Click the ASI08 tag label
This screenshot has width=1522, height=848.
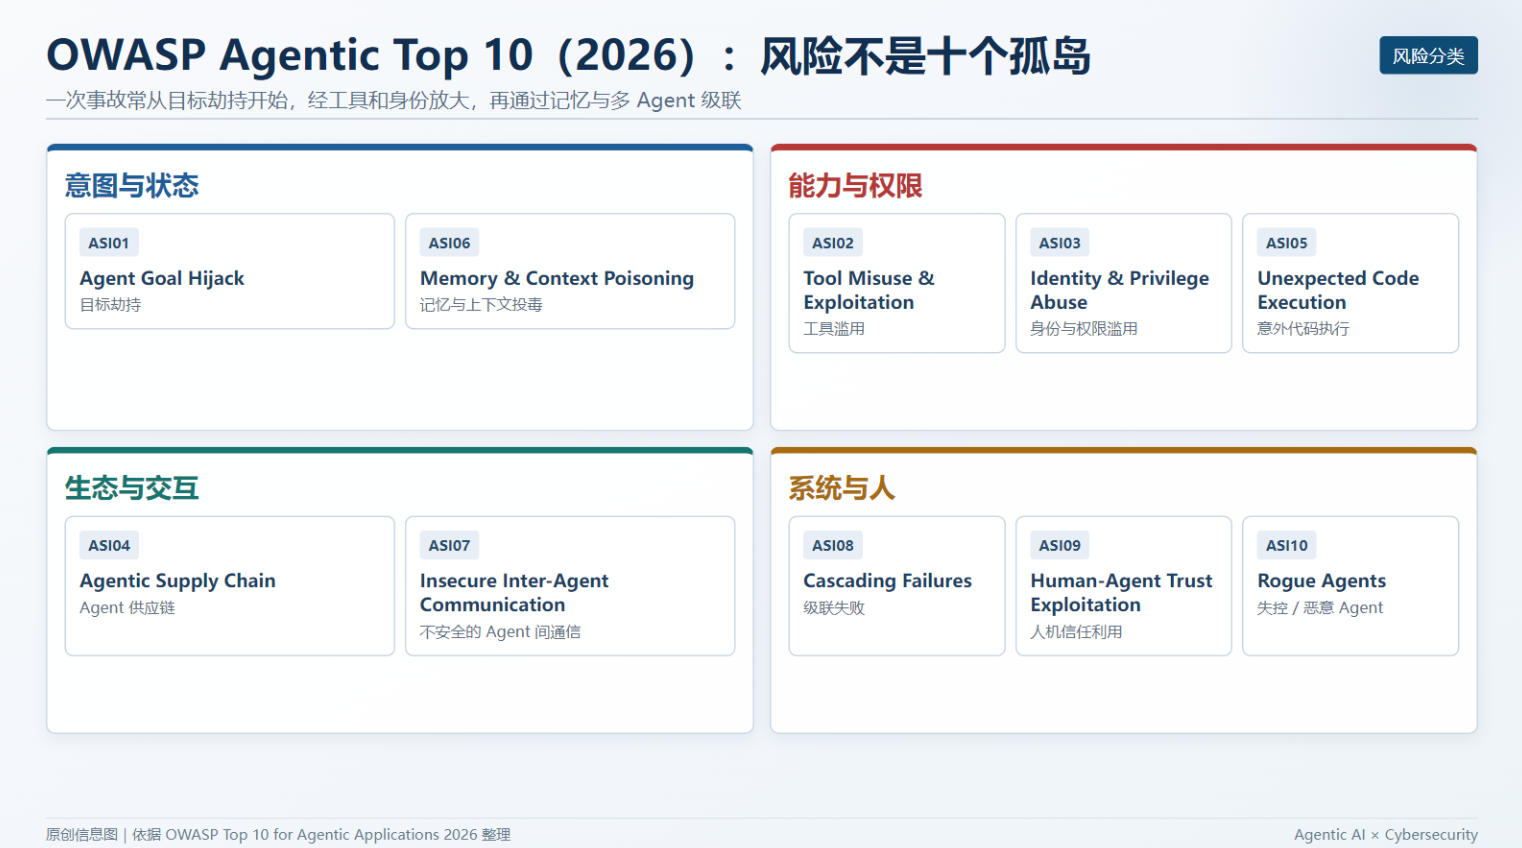coord(833,546)
